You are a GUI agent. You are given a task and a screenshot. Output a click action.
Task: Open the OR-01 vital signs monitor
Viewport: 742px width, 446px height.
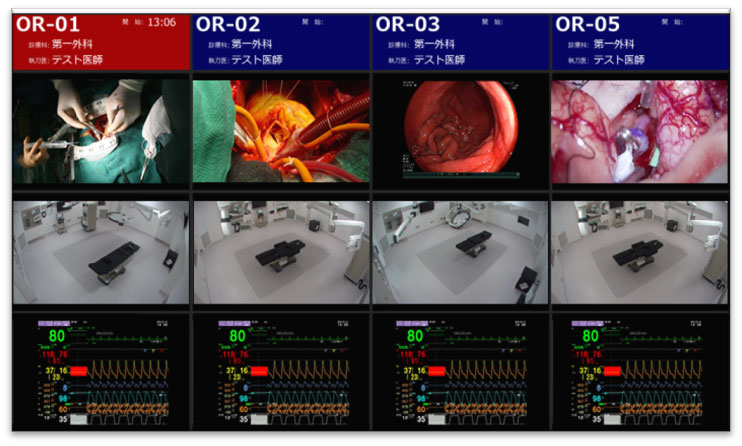pyautogui.click(x=103, y=372)
